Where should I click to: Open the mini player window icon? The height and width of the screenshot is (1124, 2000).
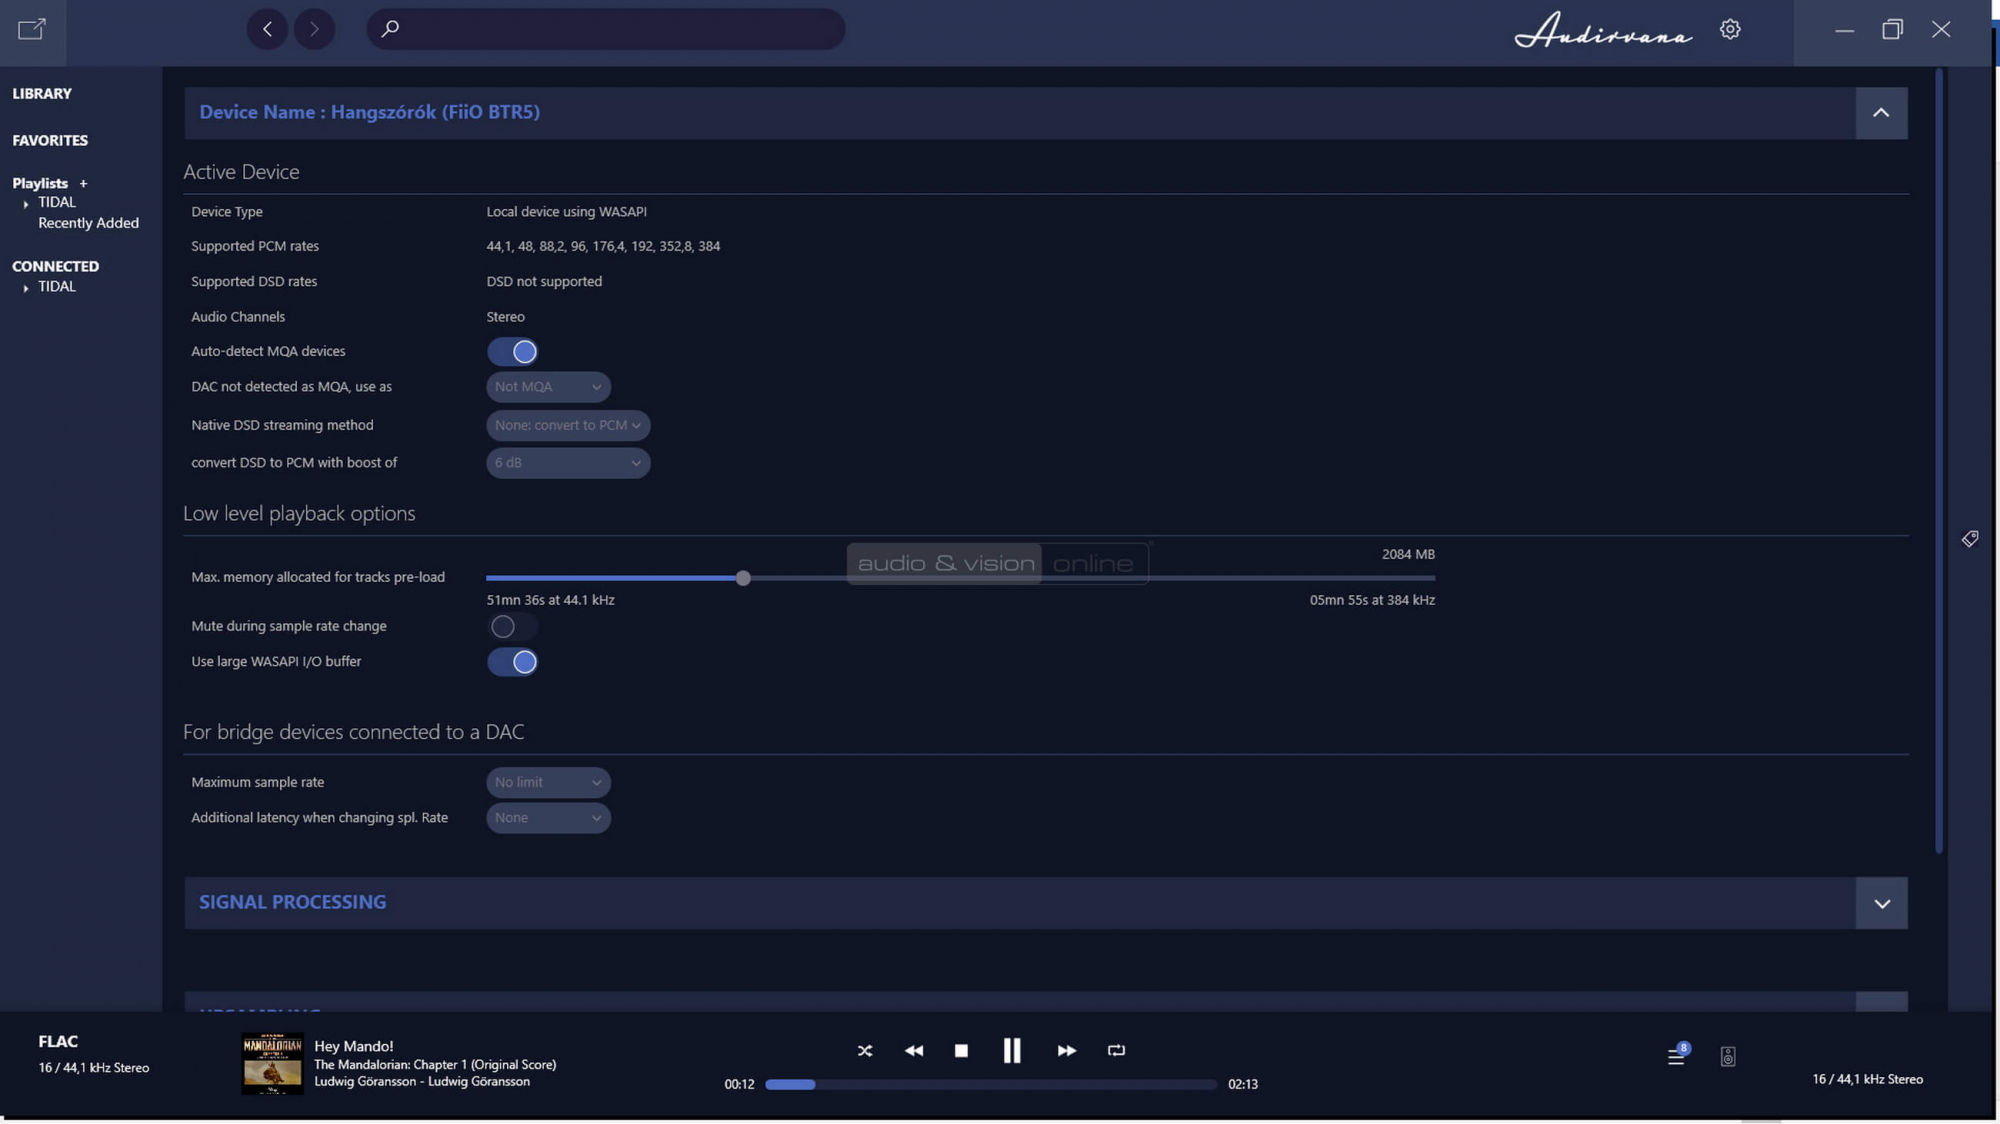(32, 29)
